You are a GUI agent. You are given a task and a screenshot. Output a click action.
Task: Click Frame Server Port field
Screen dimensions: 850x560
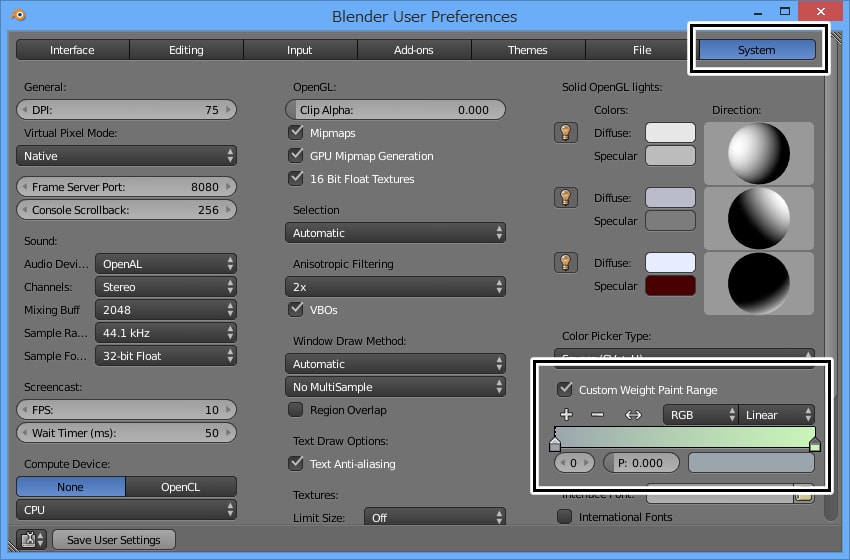click(126, 186)
